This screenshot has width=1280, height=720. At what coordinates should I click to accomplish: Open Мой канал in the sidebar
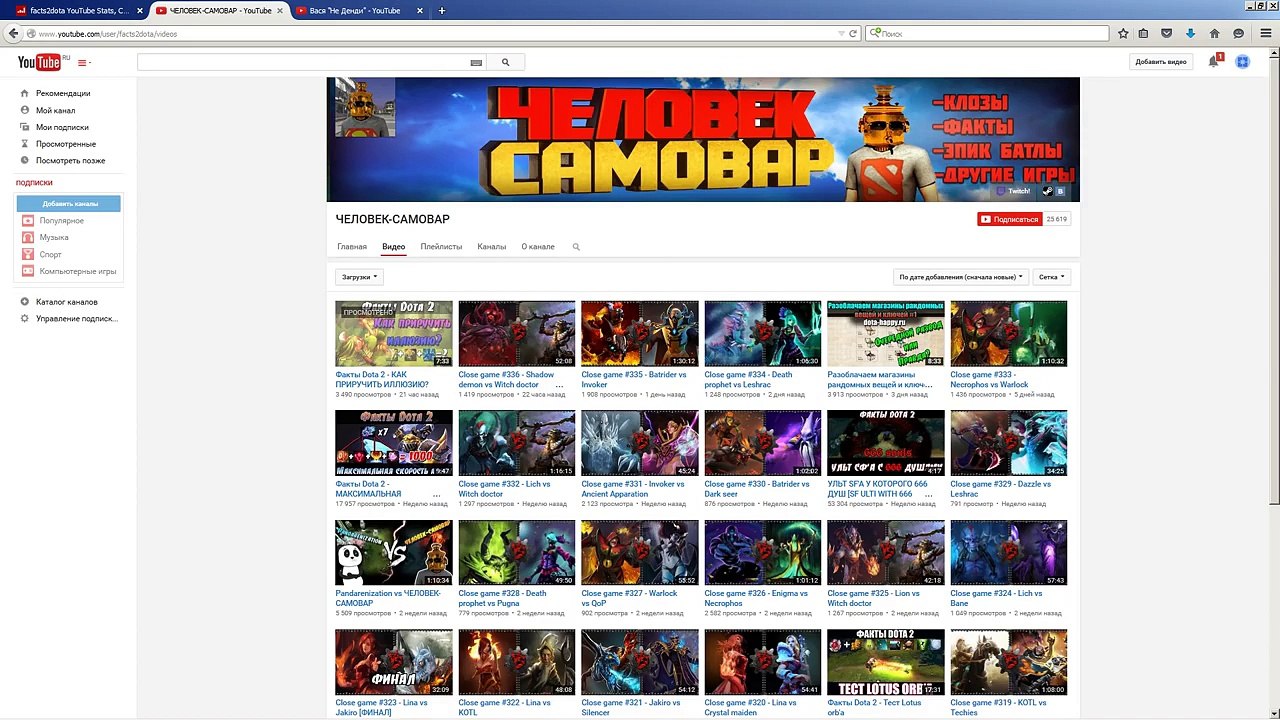click(x=55, y=110)
